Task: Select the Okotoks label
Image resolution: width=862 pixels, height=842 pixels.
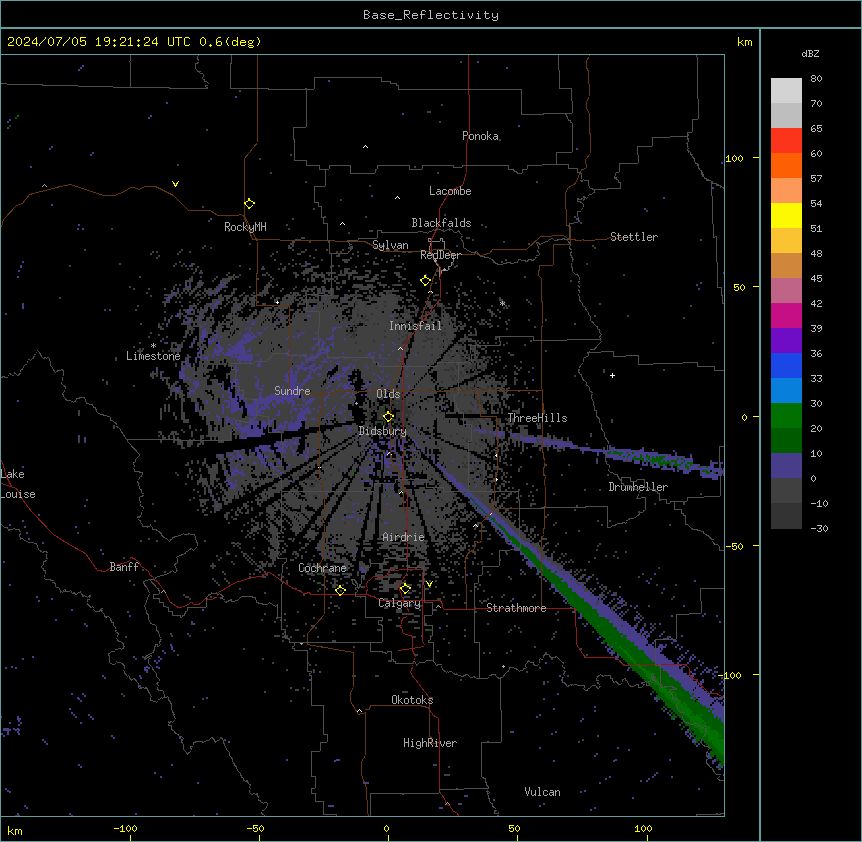Action: (412, 700)
